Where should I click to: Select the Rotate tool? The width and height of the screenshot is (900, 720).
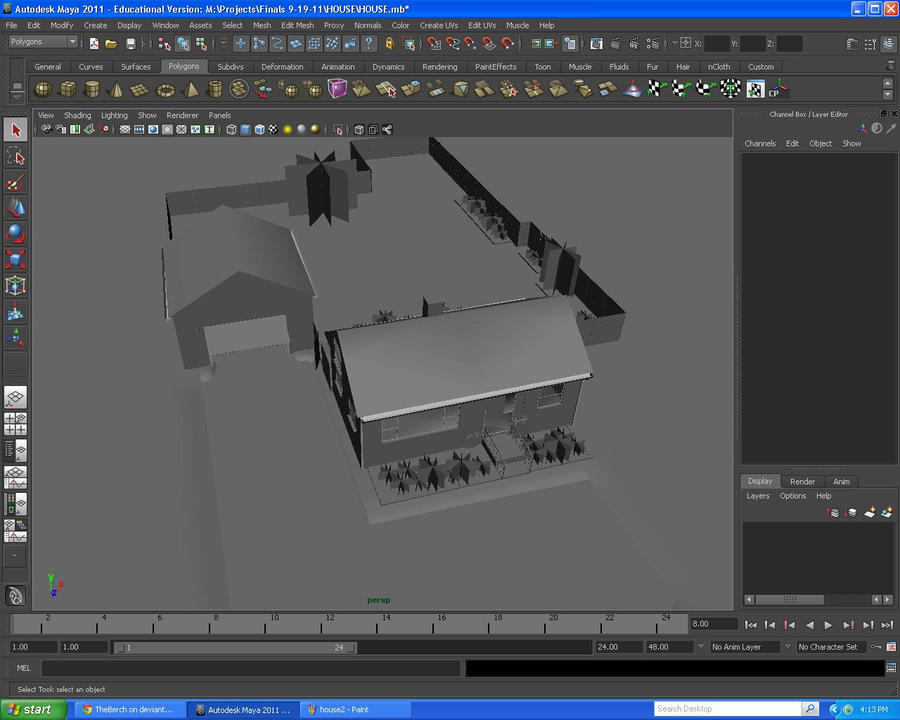click(x=16, y=232)
